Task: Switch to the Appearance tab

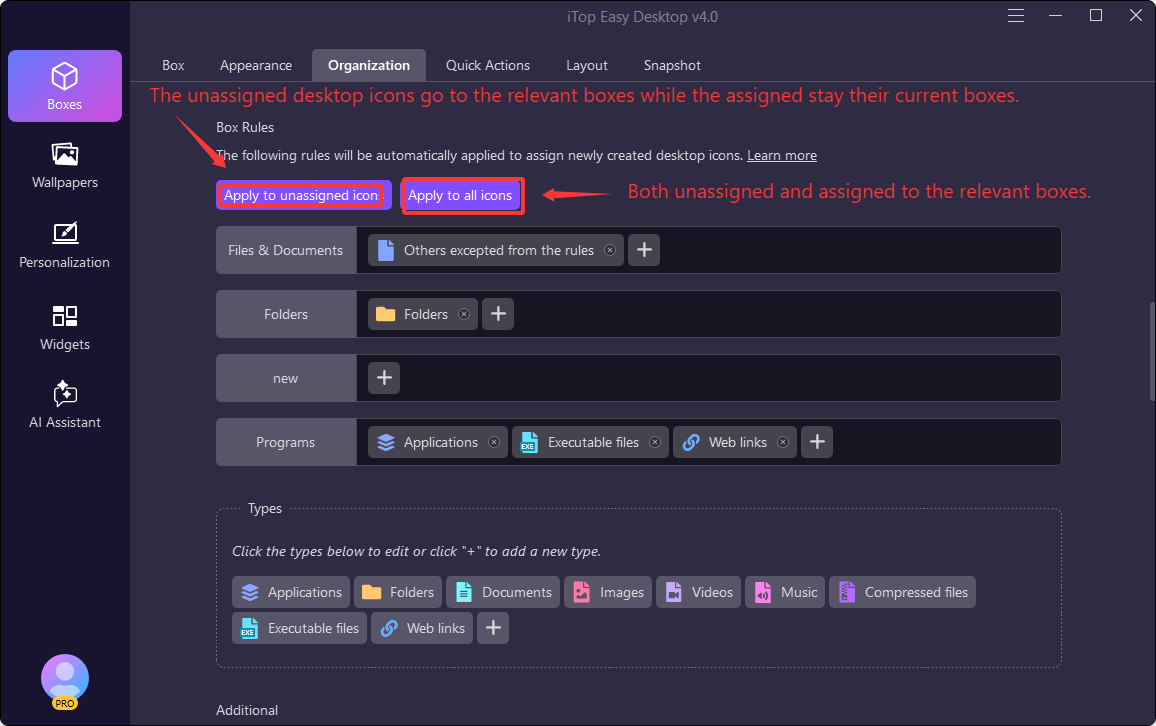Action: [x=256, y=66]
